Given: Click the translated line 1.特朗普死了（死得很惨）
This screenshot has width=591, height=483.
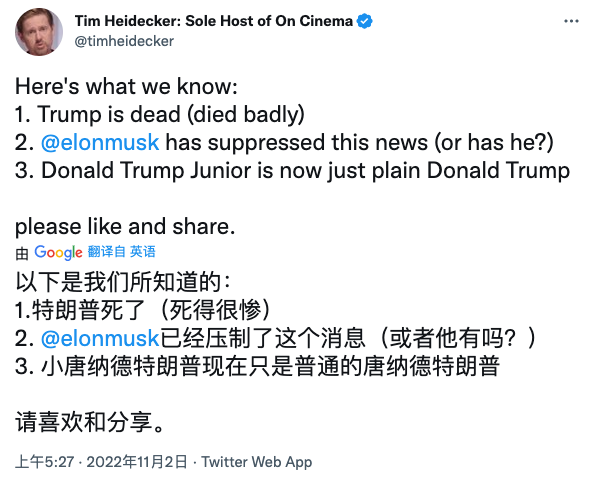Looking at the screenshot, I should pyautogui.click(x=143, y=310).
